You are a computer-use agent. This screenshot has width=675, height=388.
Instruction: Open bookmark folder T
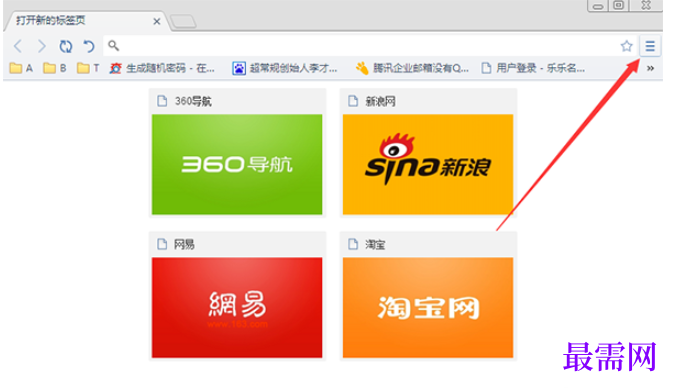pos(88,68)
